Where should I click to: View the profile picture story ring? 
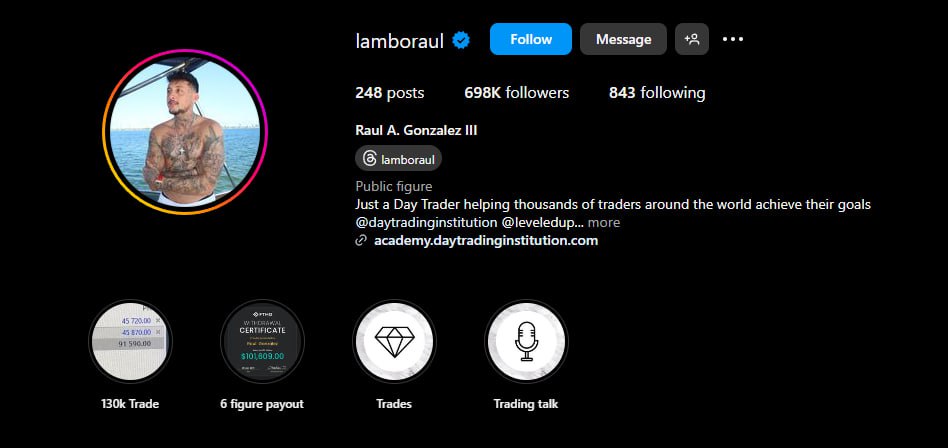tap(185, 132)
